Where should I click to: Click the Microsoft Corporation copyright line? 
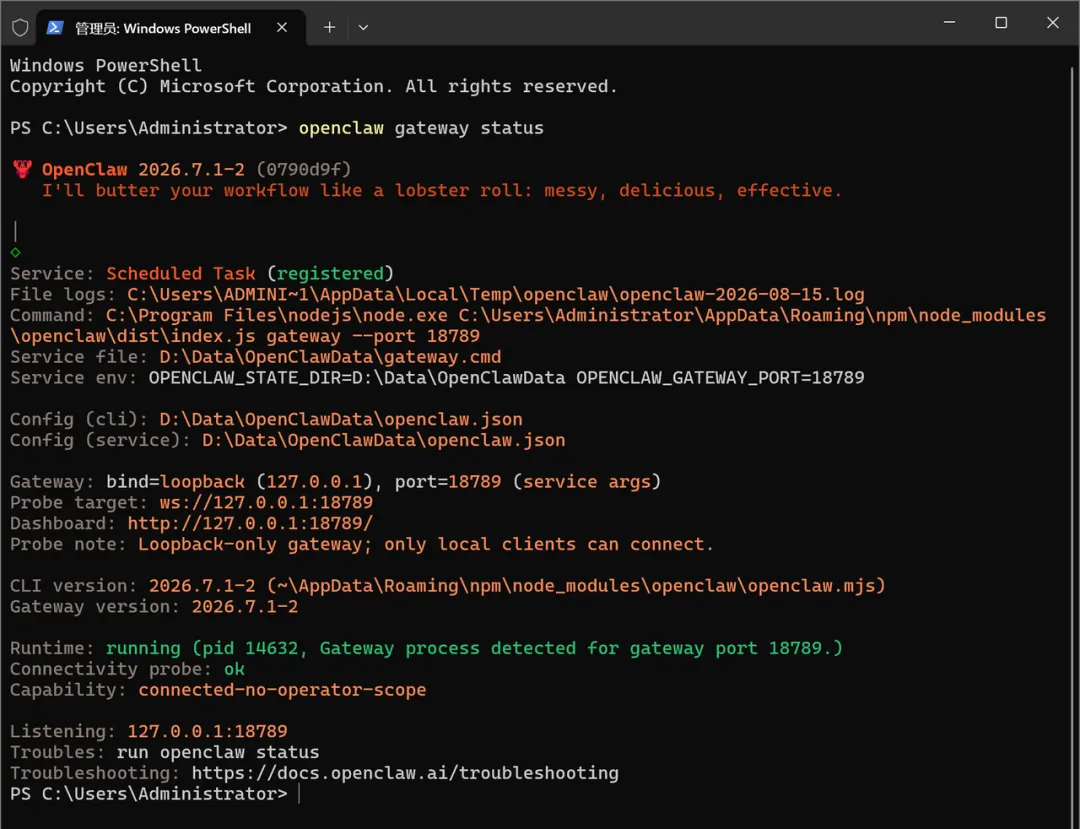pos(314,87)
